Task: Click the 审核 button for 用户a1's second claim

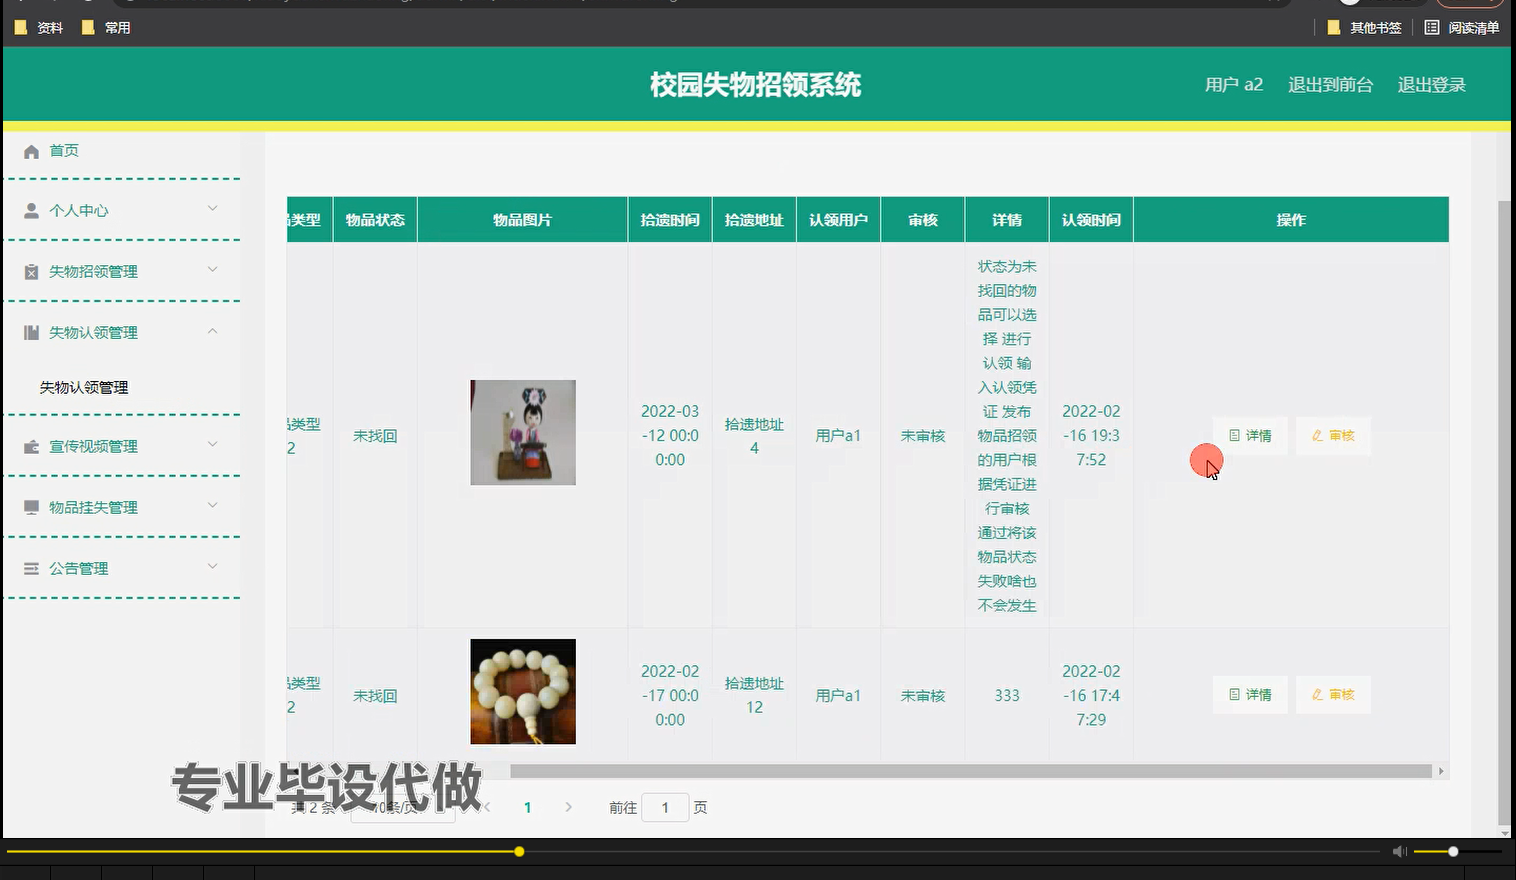Action: tap(1333, 694)
